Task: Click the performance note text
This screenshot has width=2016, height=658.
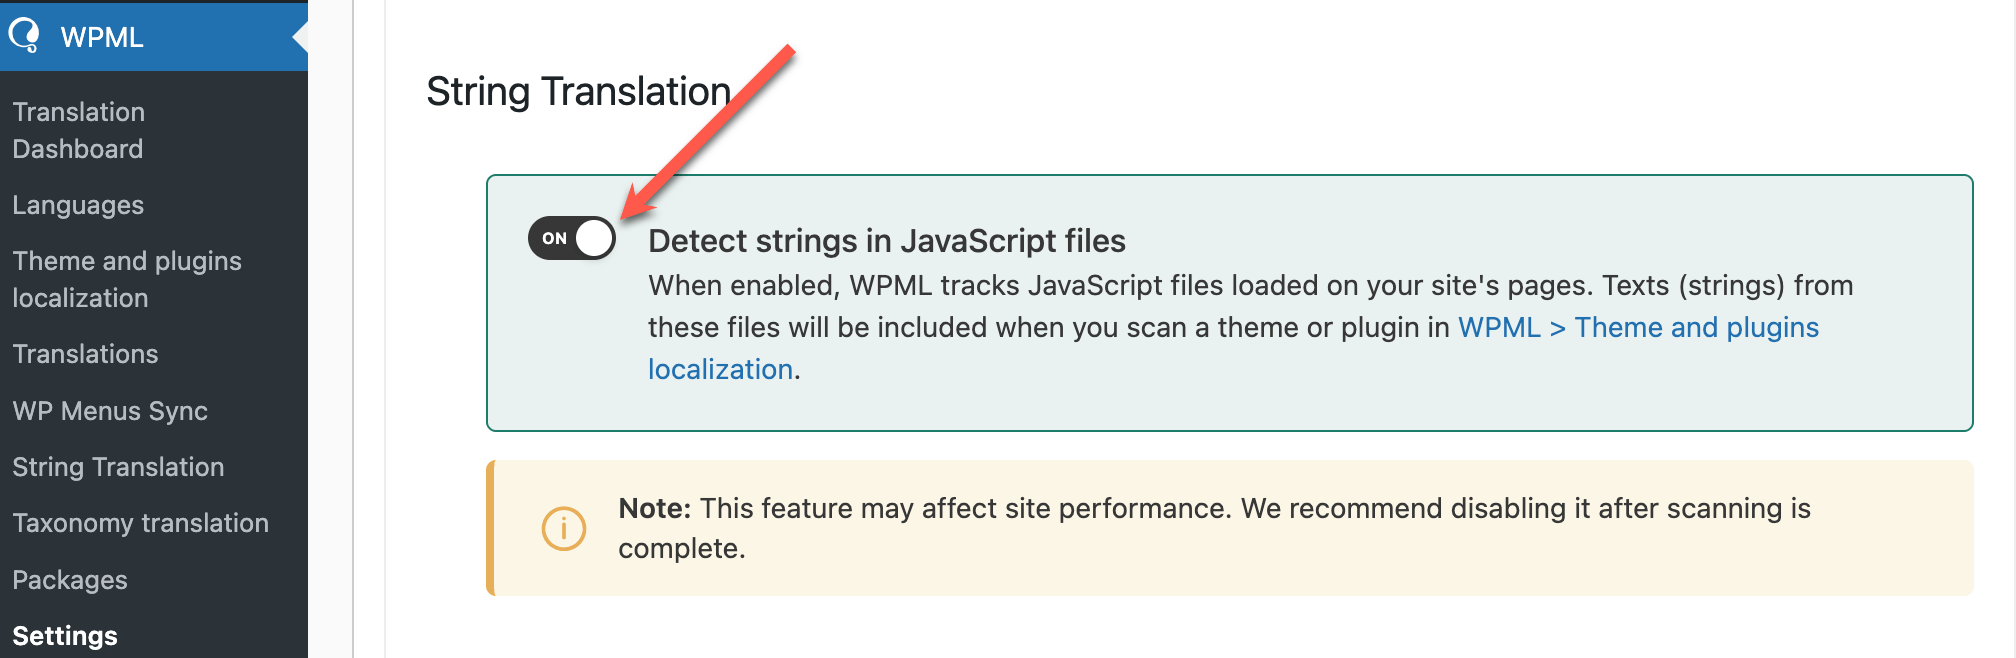Action: click(x=1214, y=509)
